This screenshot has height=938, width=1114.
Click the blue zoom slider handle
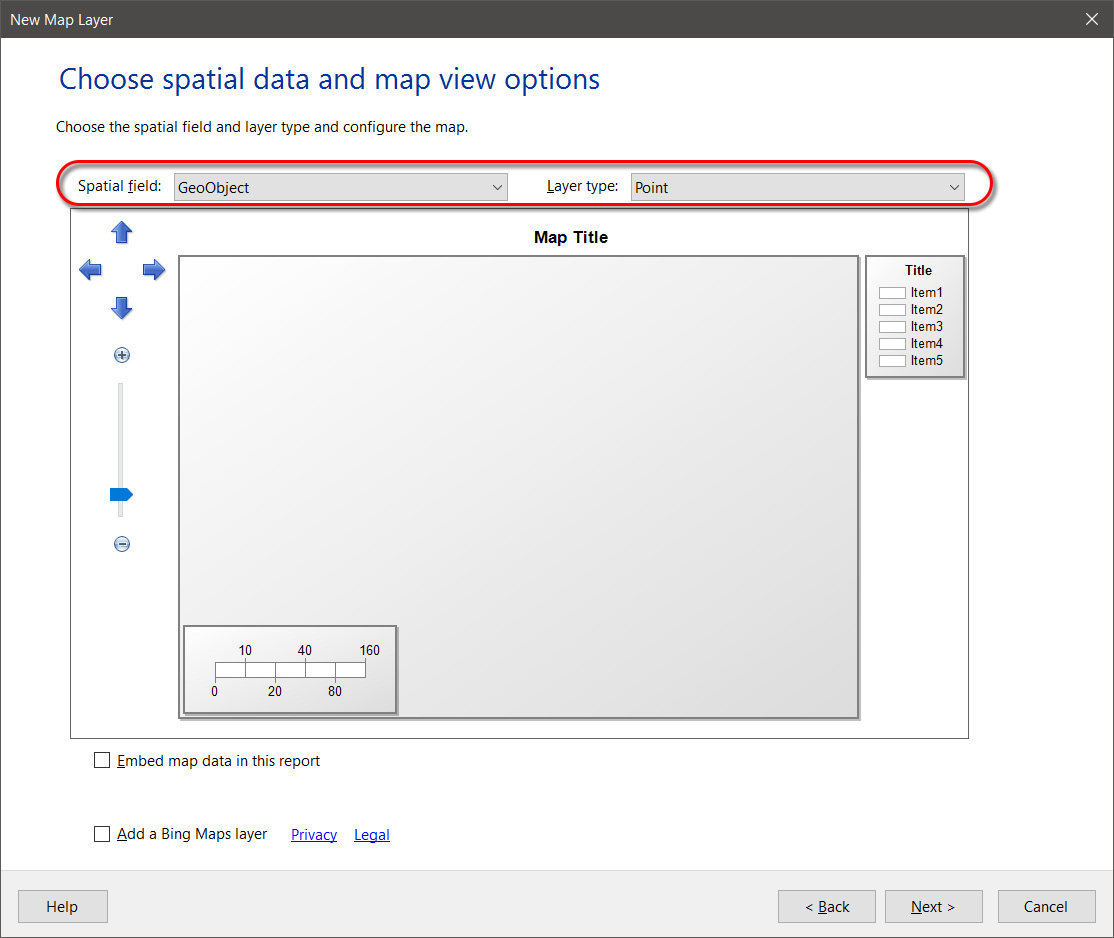[121, 494]
